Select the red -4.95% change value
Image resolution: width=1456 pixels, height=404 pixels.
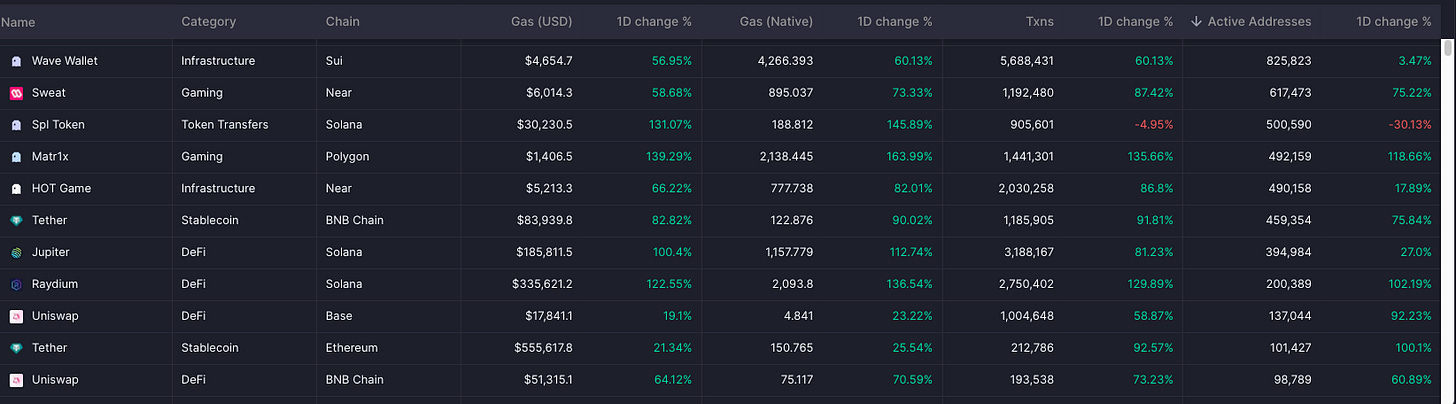point(1153,125)
